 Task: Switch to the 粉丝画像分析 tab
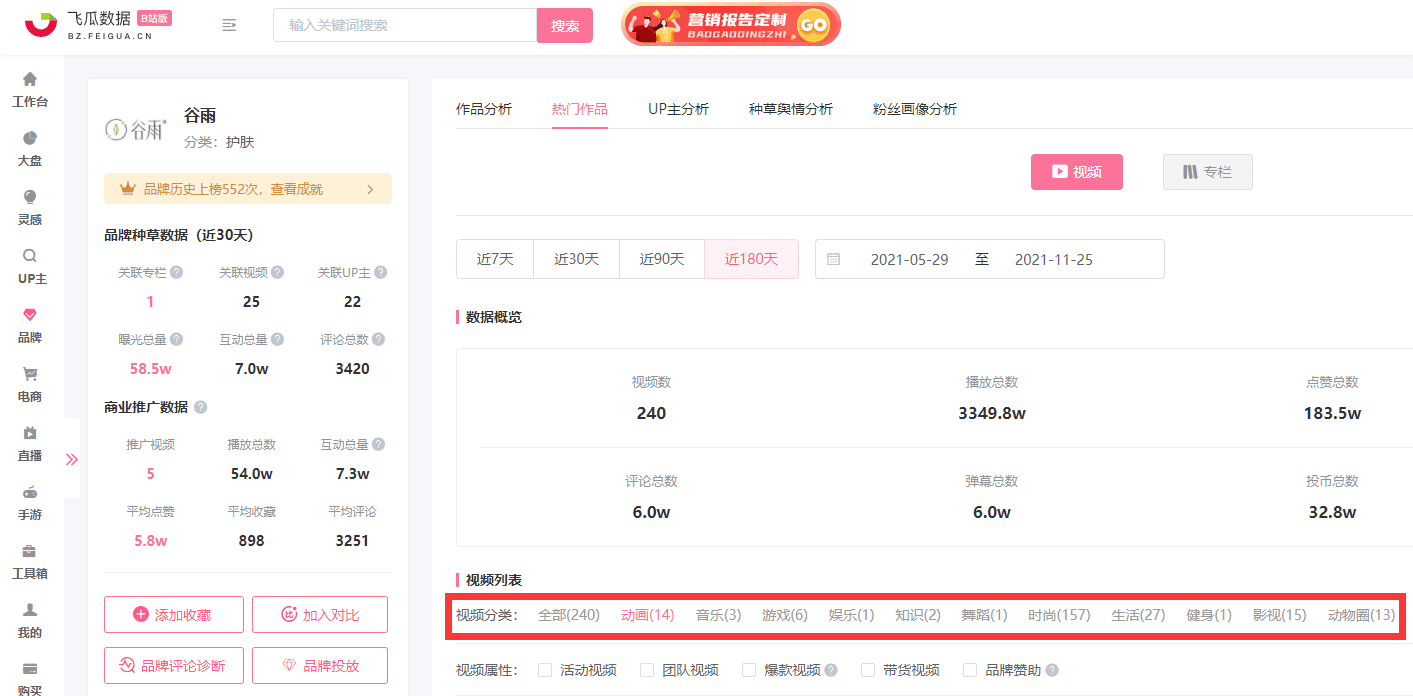915,109
